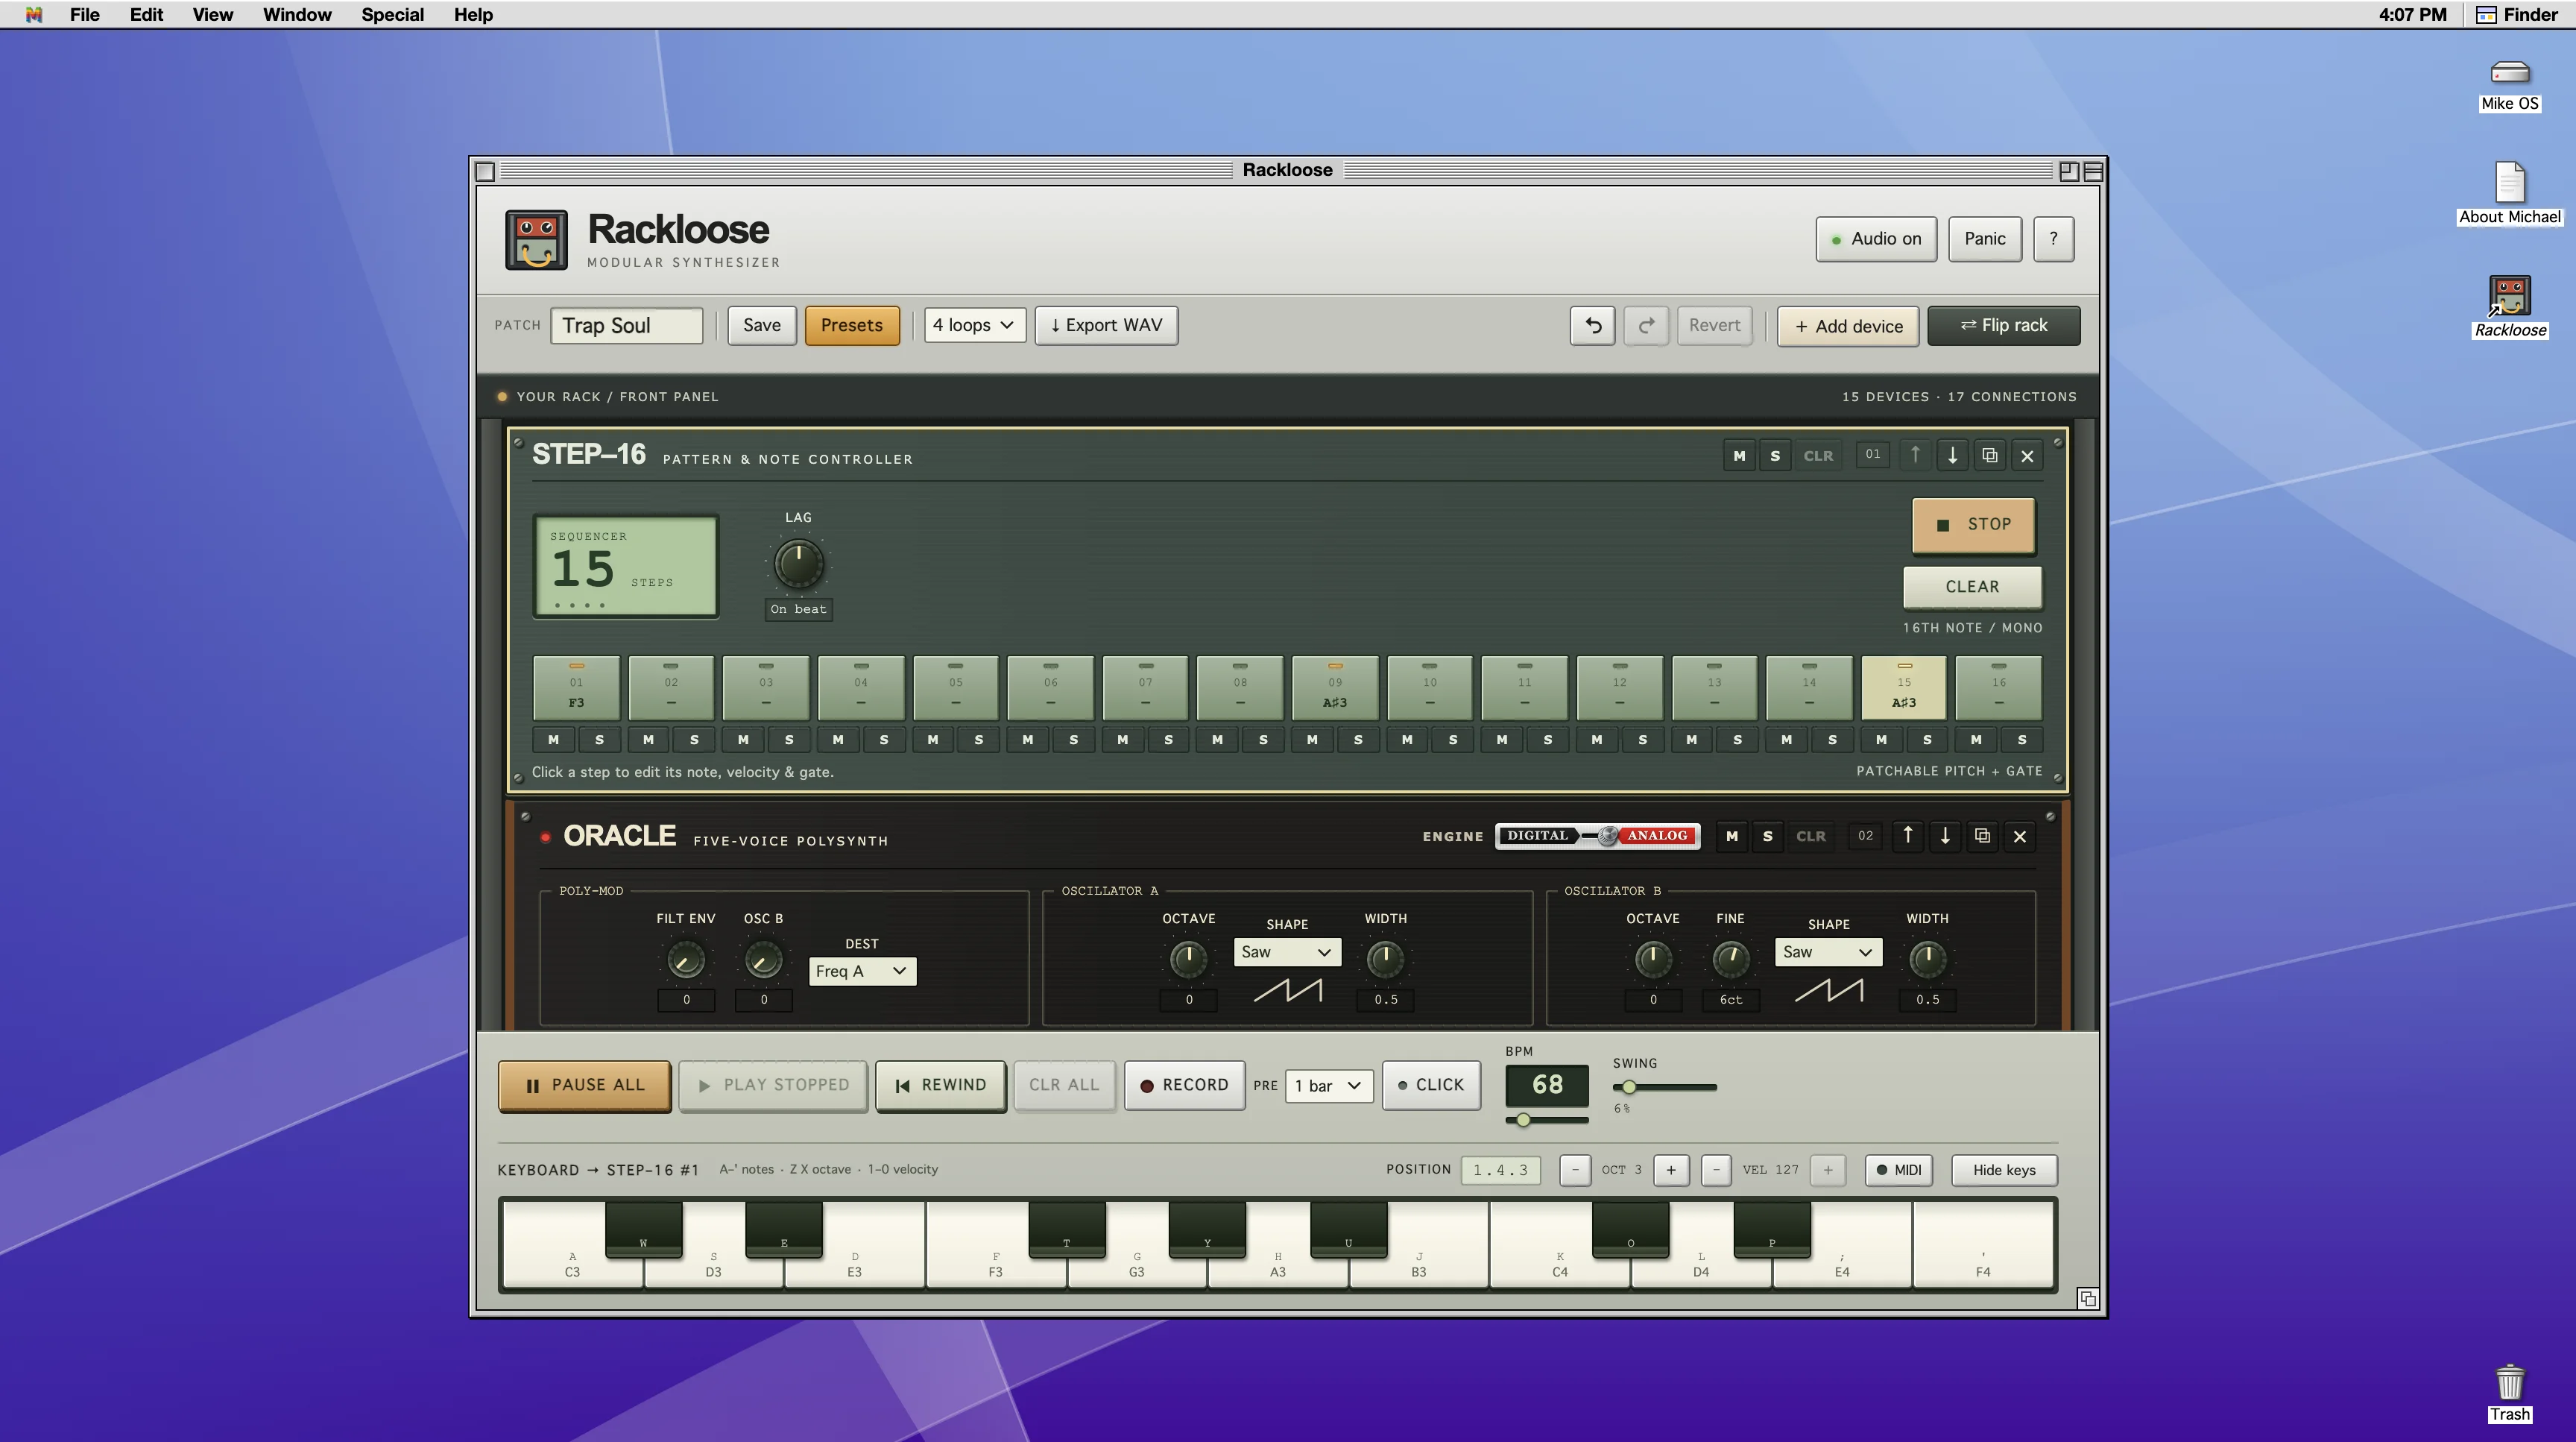Open the Oscillator A shape Saw dropdown
2576x1442 pixels.
point(1287,952)
